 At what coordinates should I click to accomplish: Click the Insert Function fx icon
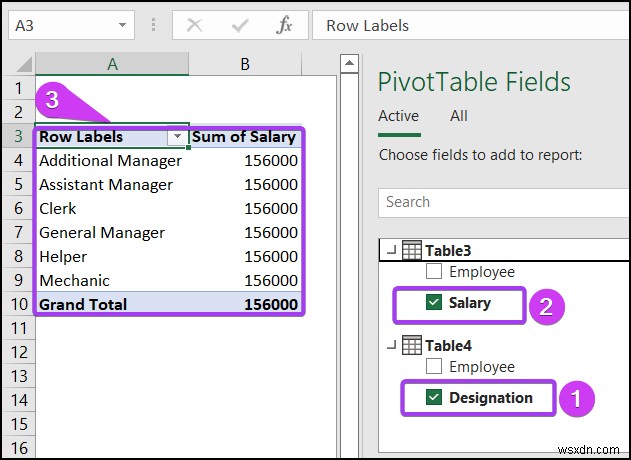pos(285,26)
